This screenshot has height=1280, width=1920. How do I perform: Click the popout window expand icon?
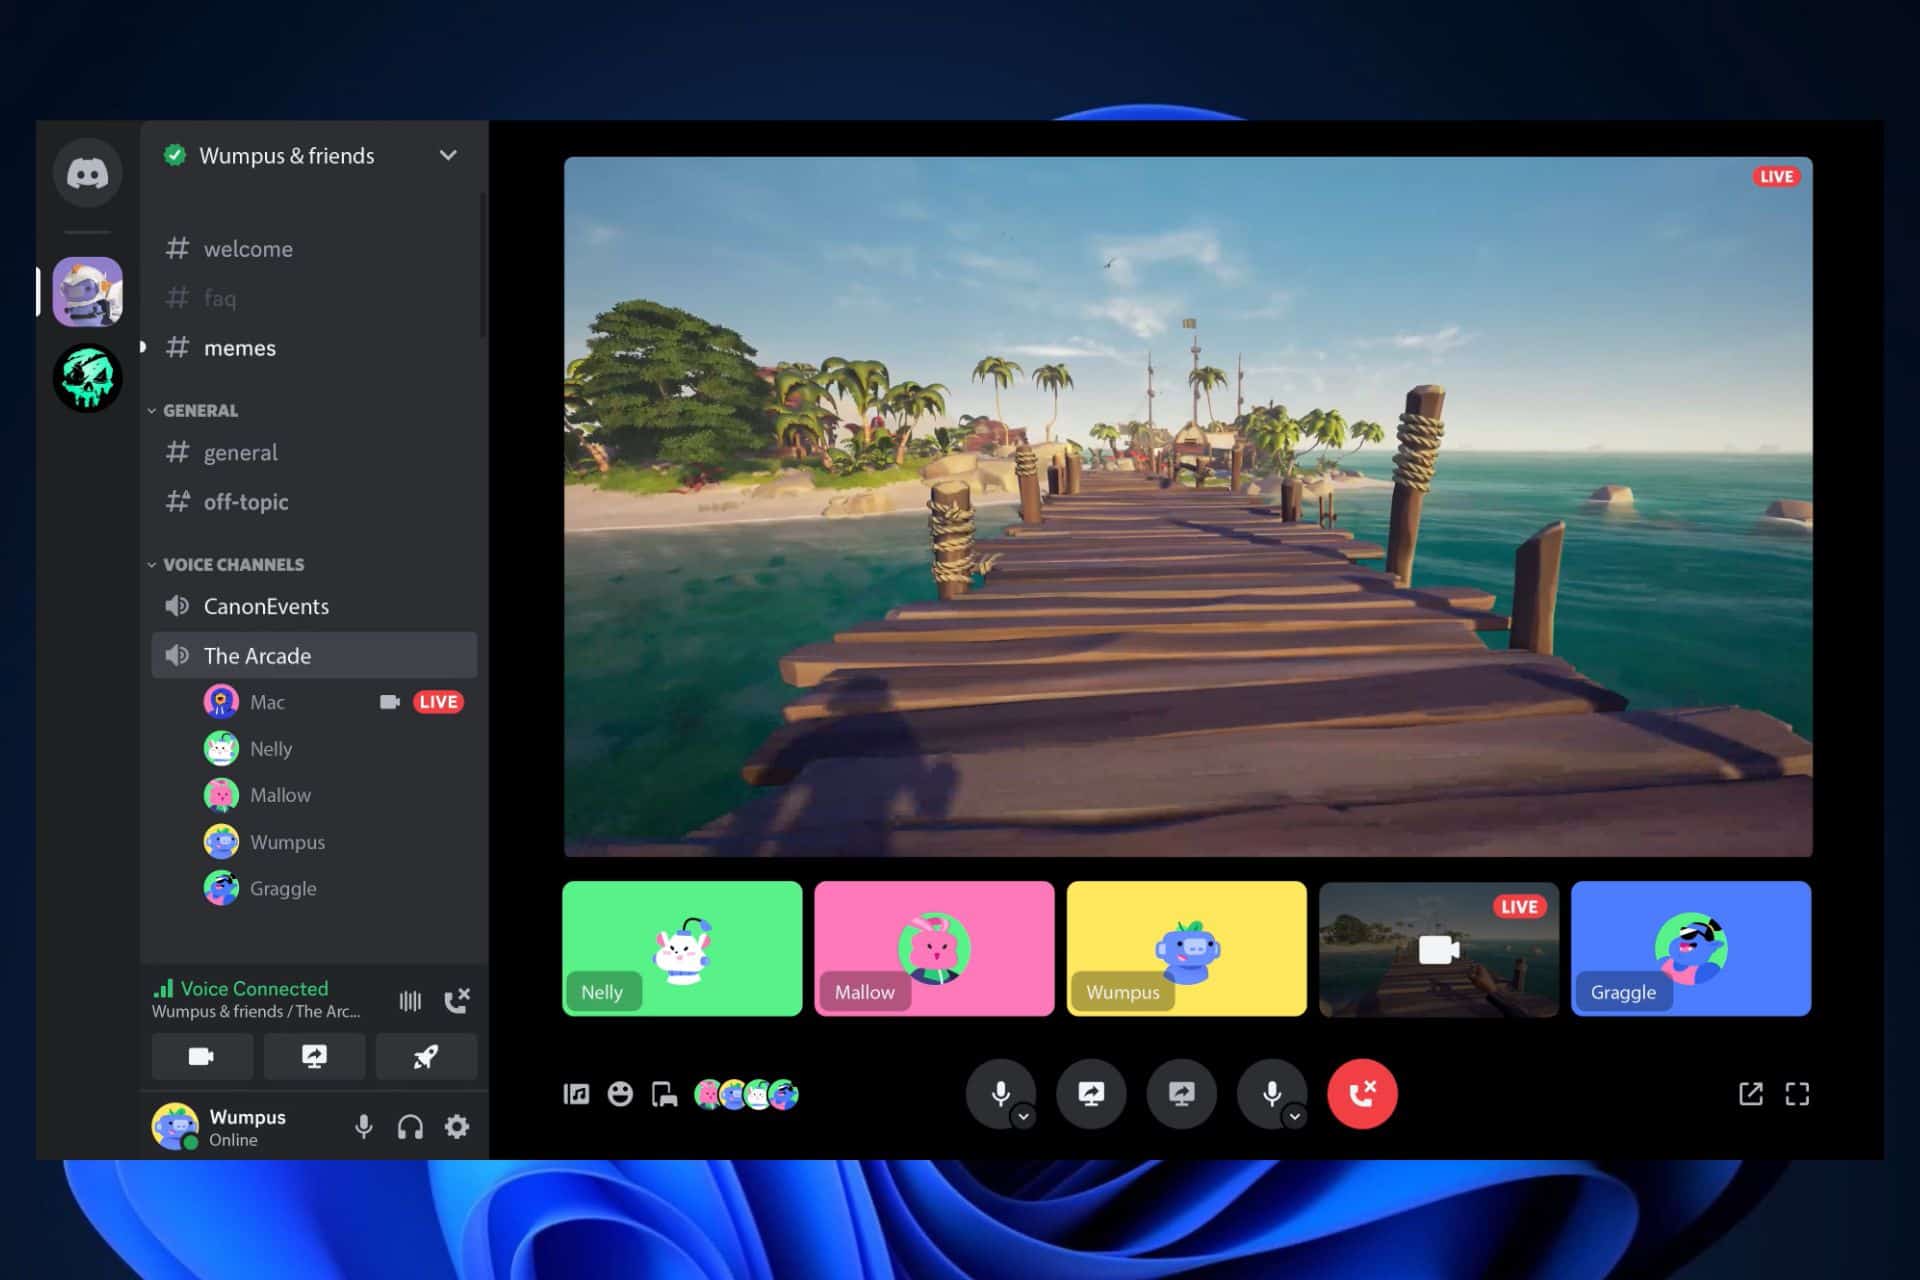point(1750,1094)
